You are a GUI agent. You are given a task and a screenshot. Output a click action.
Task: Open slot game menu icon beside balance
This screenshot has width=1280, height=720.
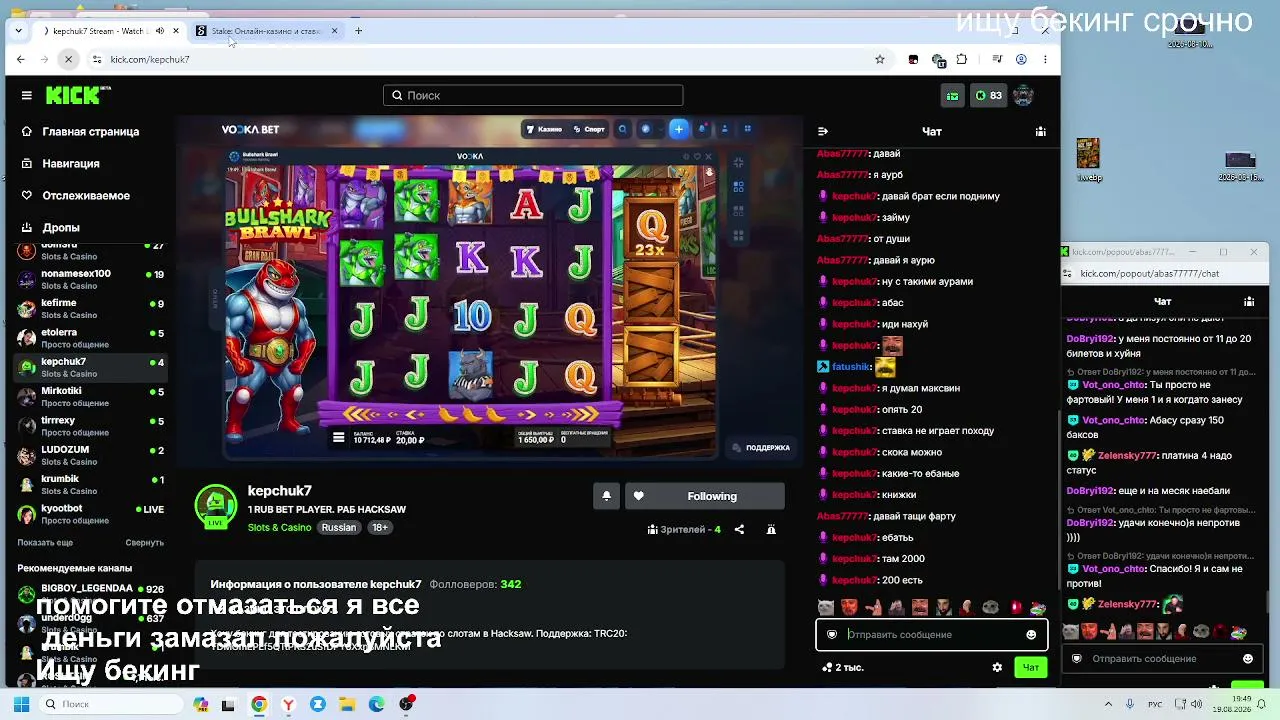338,438
